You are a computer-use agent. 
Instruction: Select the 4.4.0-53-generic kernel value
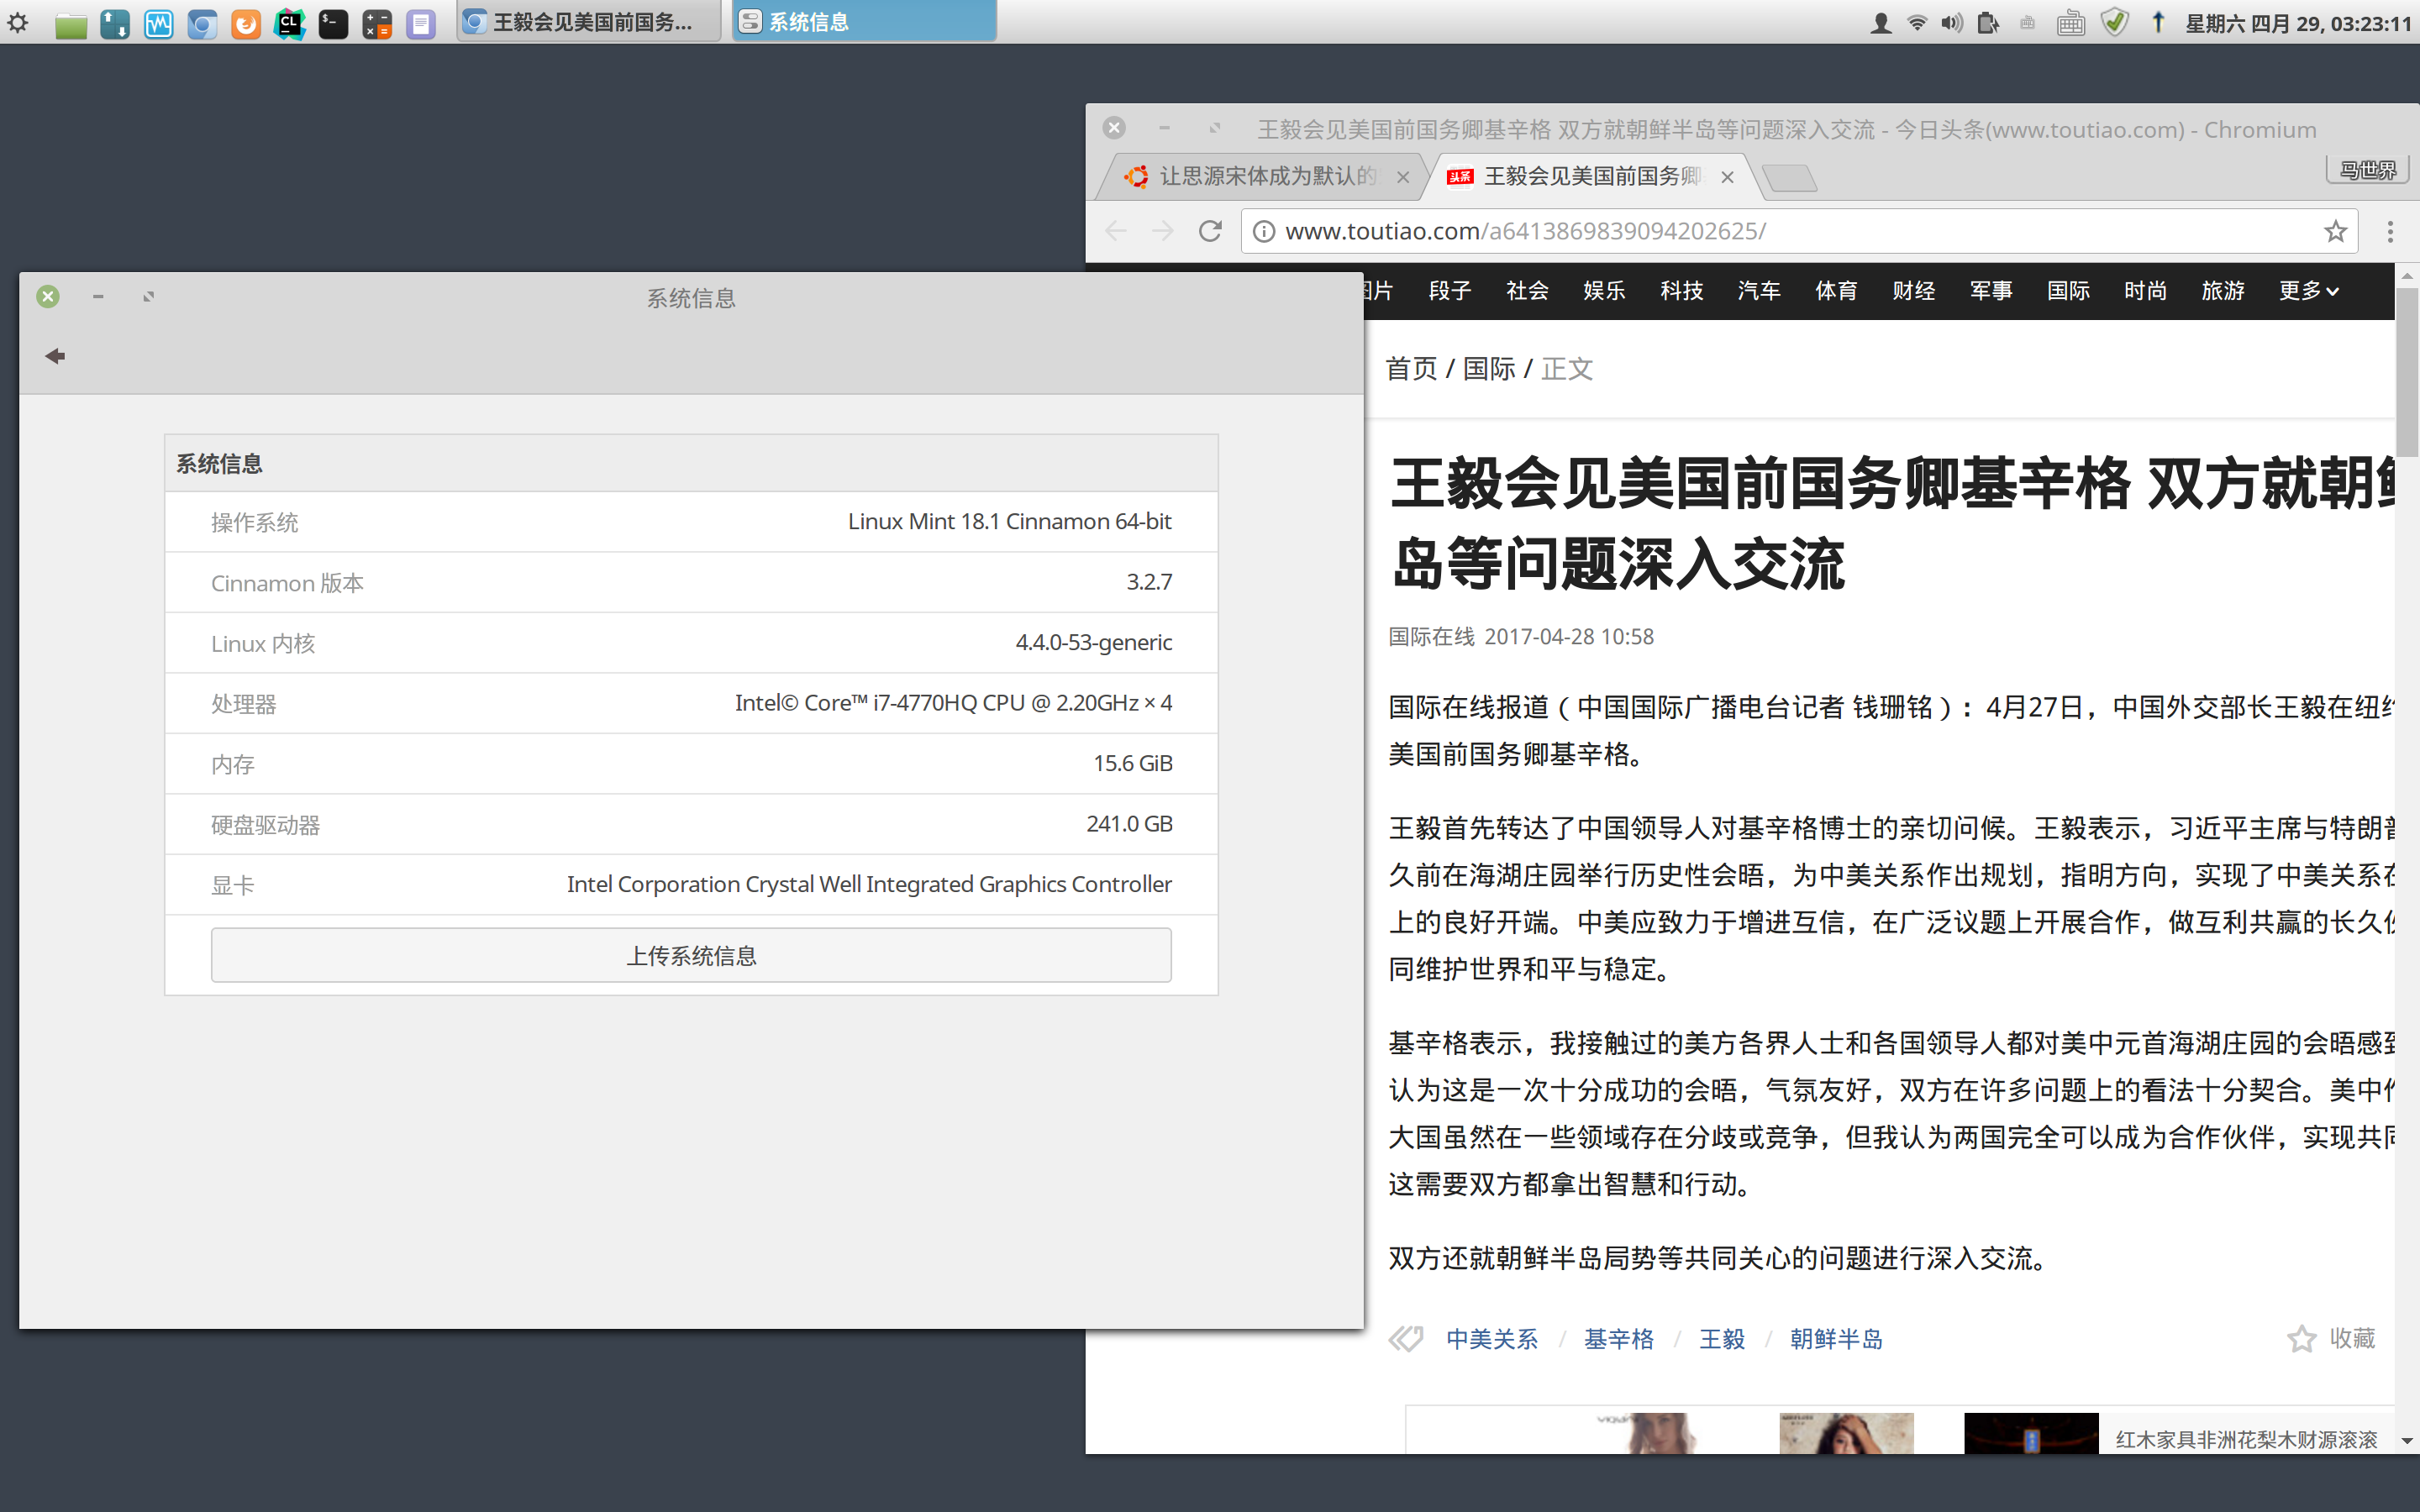(1094, 642)
